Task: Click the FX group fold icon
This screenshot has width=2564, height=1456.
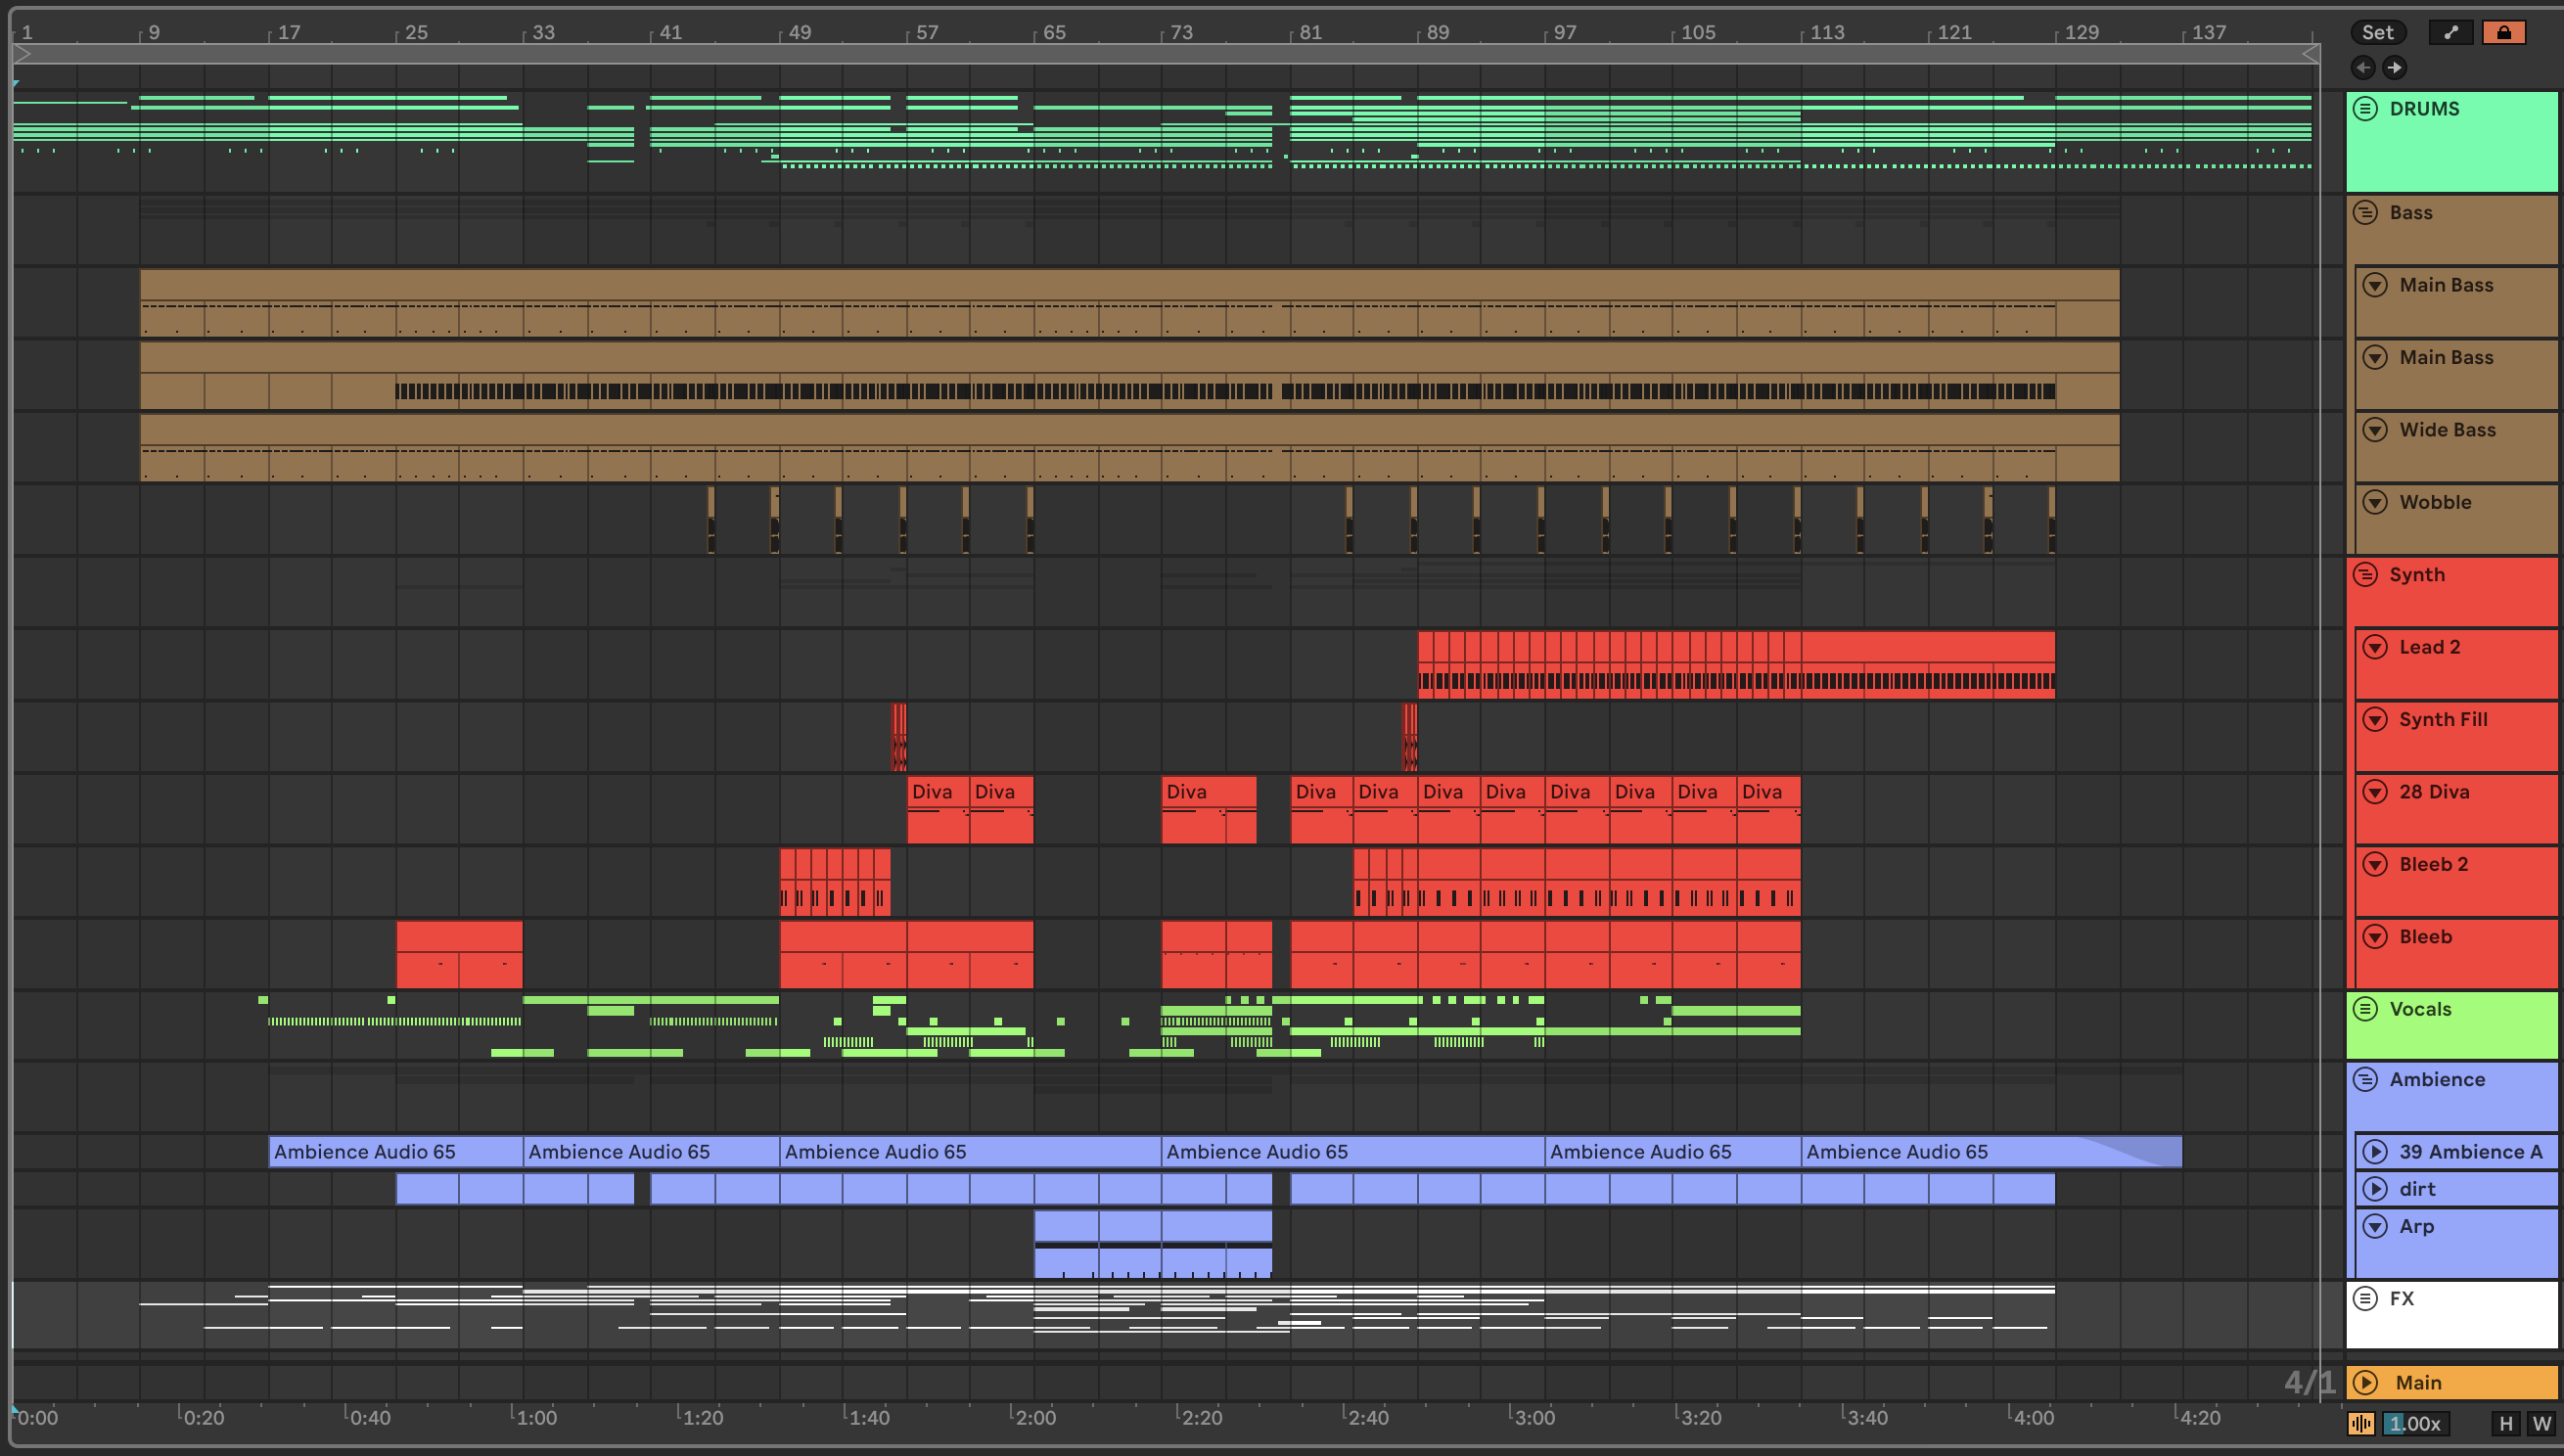Action: (2365, 1298)
